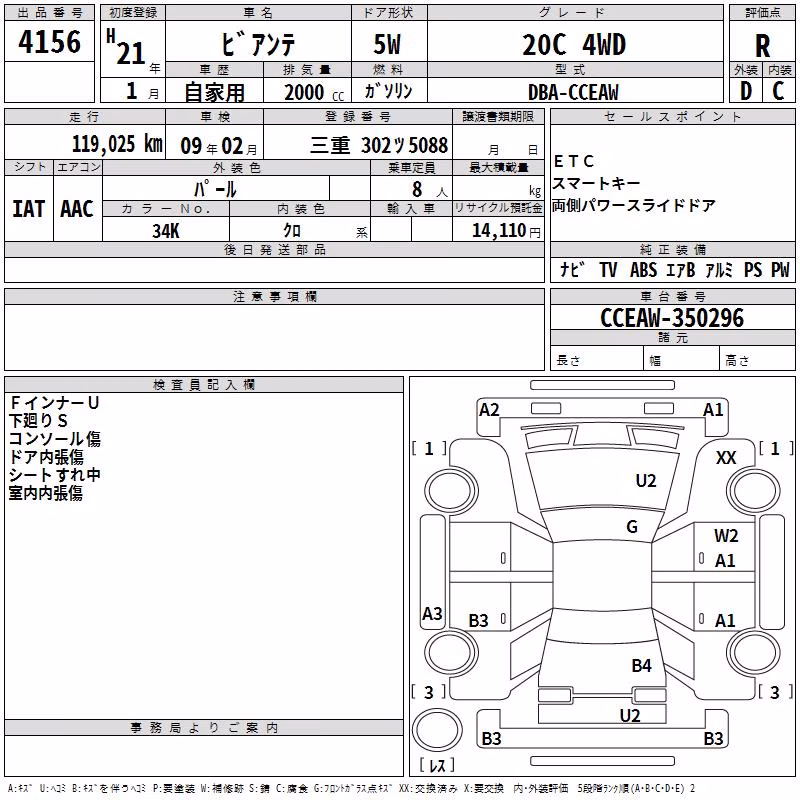Select the fuel type "ガソリン"
This screenshot has height=800, width=800.
pyautogui.click(x=388, y=91)
